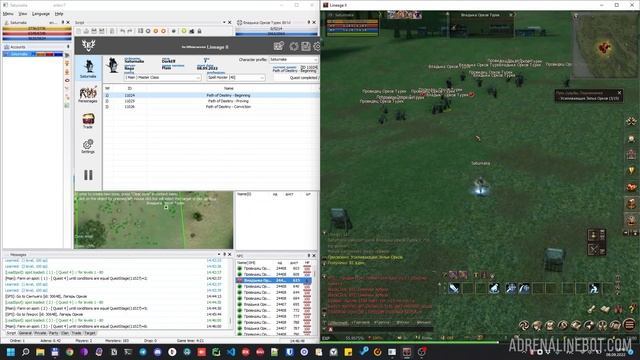Click the sitting skill icon in game hotbar
Screen dimensions: 640x360
click(594, 288)
